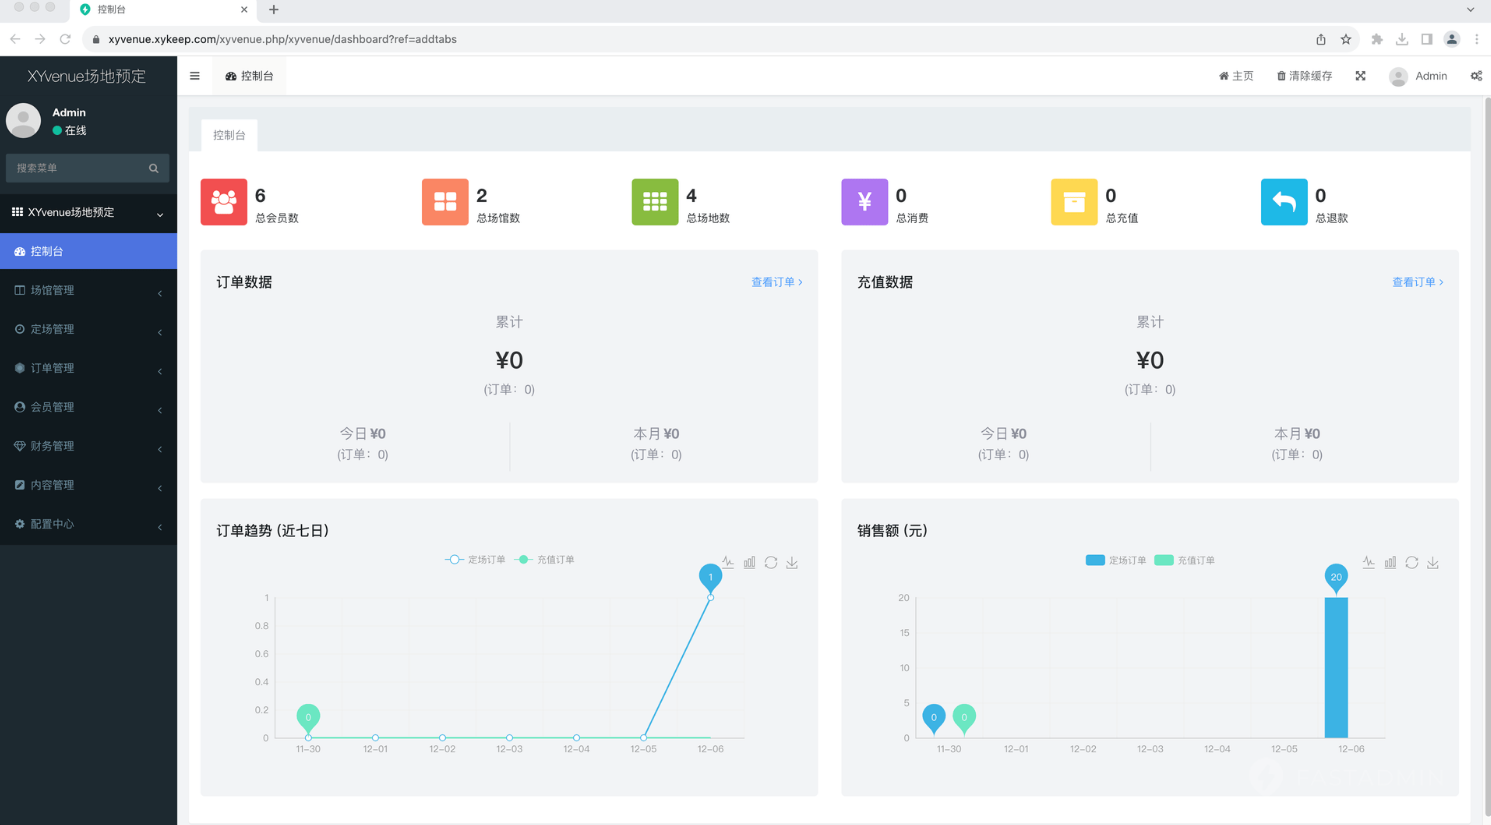
Task: Click the orange 总场馆数 venues icon
Action: pos(445,202)
